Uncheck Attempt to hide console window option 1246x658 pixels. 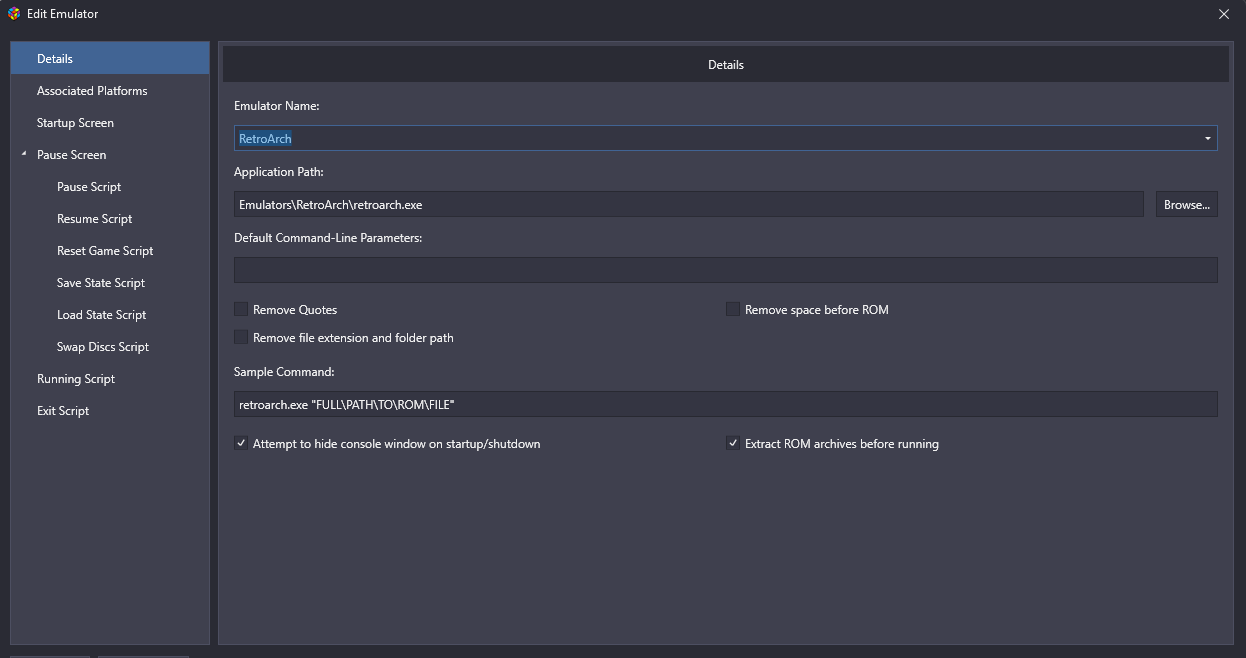241,443
